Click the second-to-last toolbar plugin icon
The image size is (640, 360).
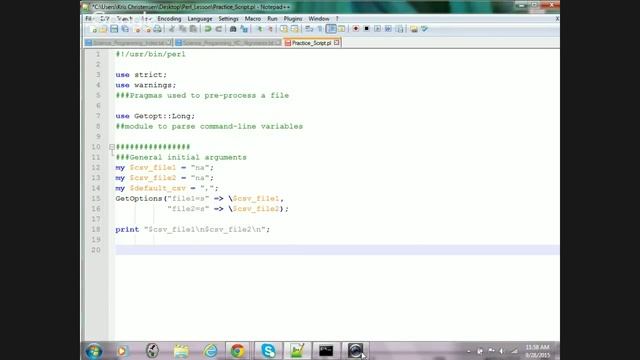point(414,29)
